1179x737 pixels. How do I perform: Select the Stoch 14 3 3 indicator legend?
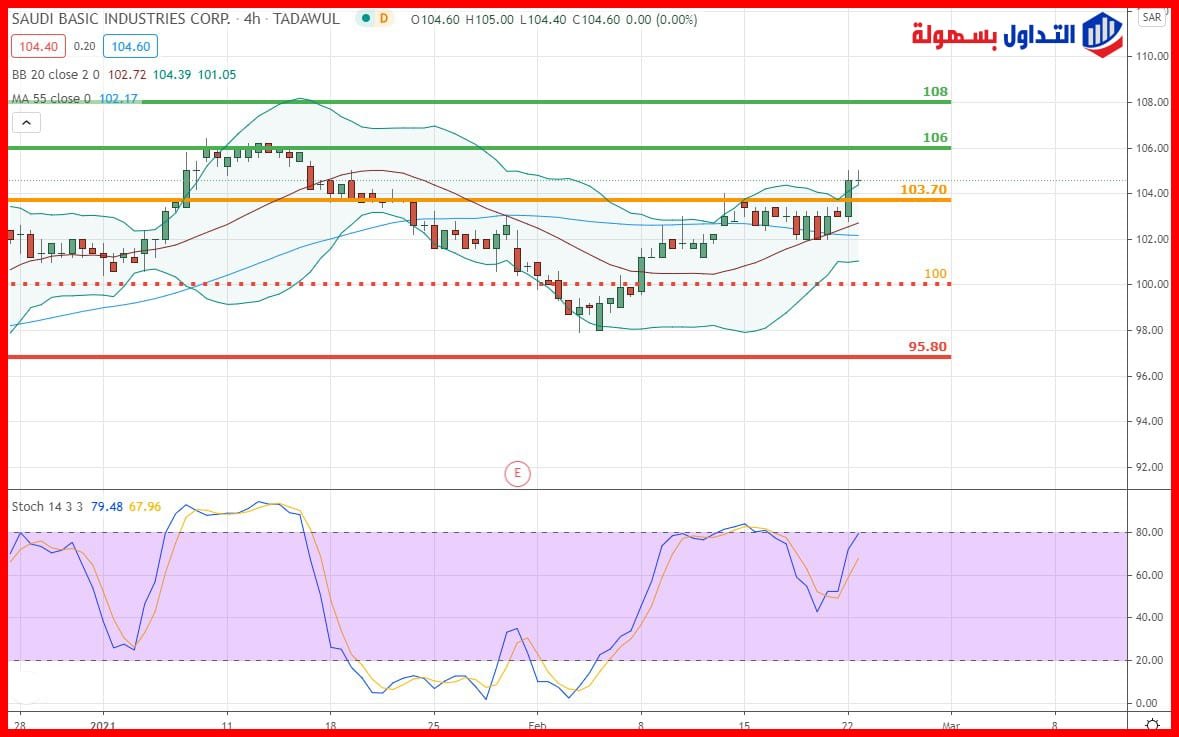coord(47,507)
